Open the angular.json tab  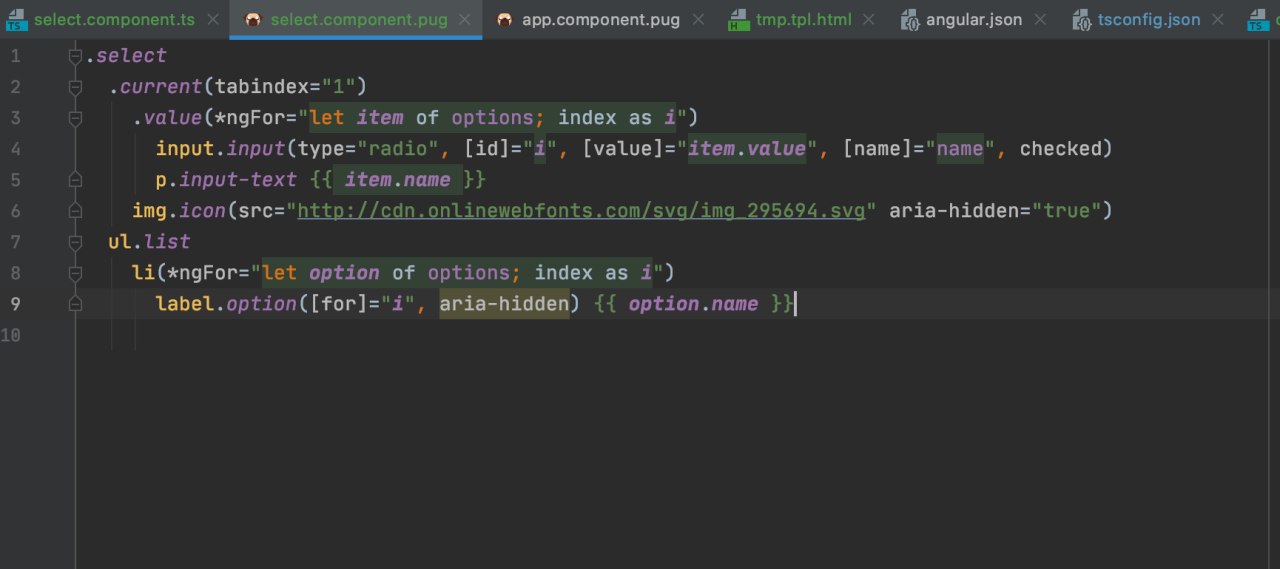tap(975, 19)
